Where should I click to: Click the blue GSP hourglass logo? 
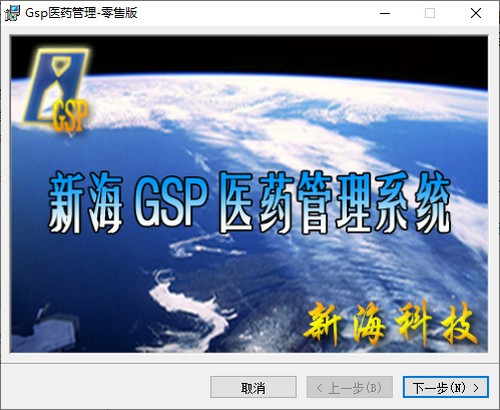pyautogui.click(x=56, y=89)
